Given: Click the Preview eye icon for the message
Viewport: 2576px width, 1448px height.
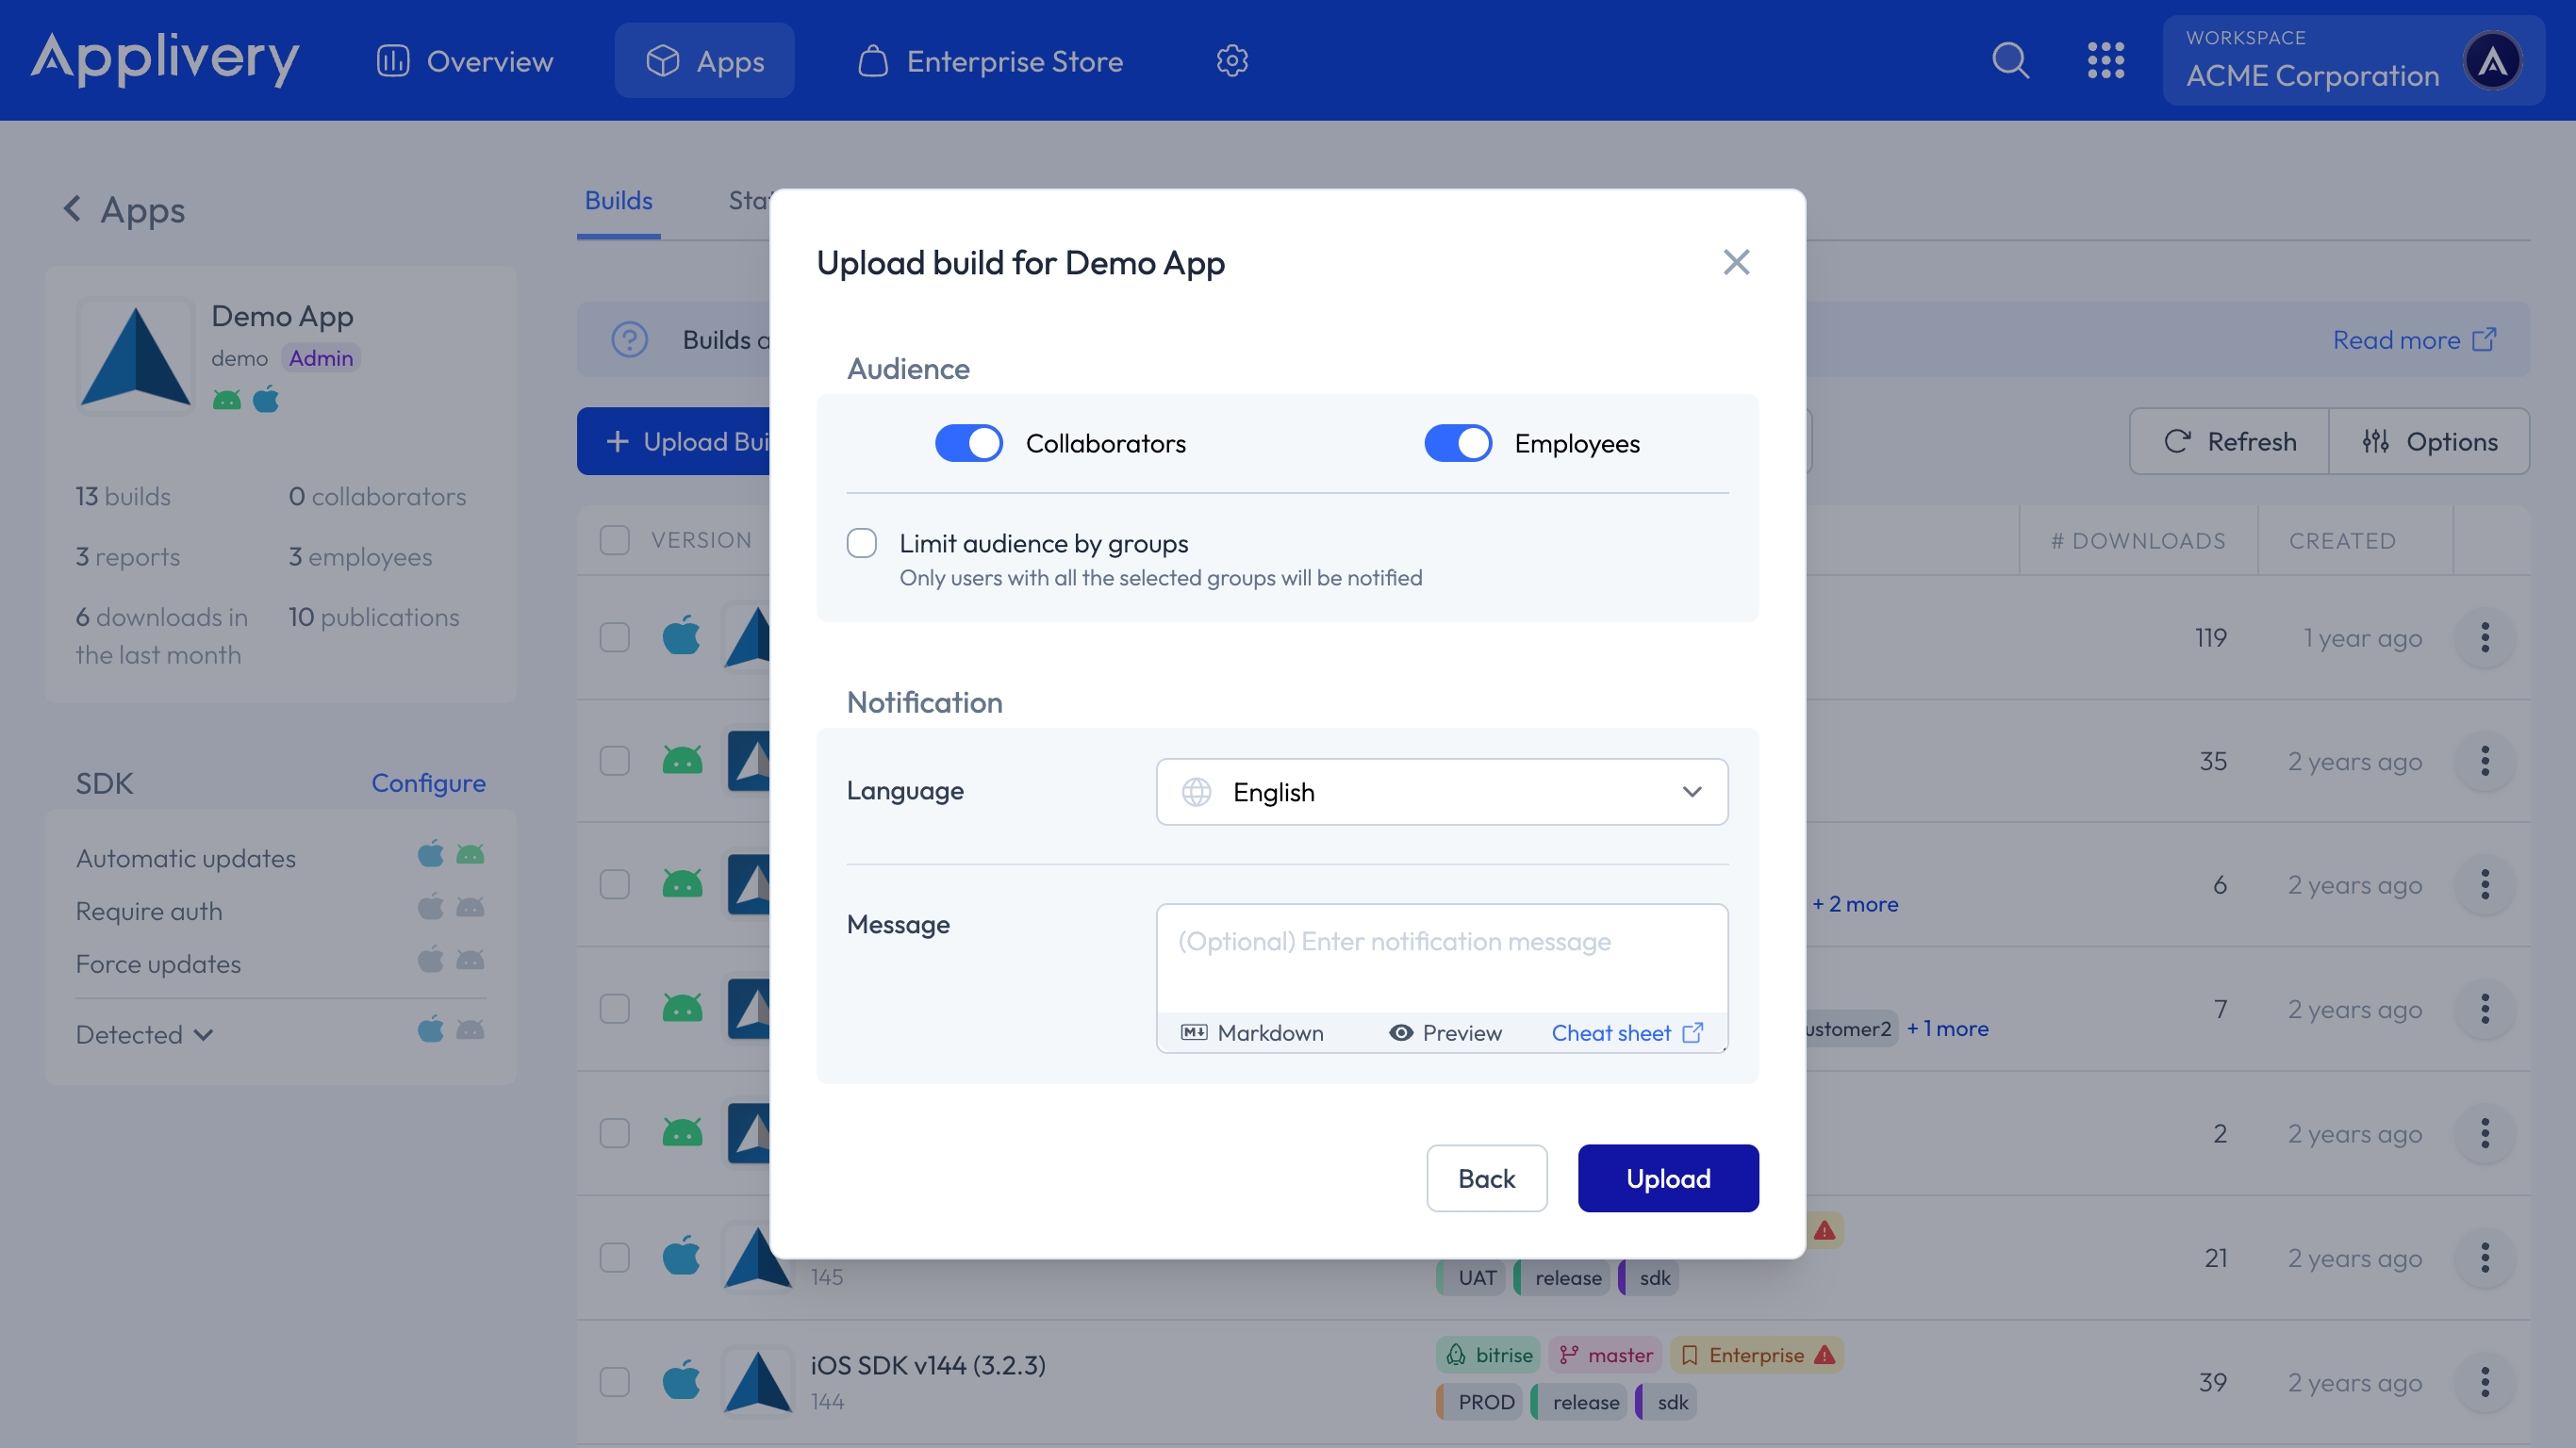Looking at the screenshot, I should (1401, 1032).
